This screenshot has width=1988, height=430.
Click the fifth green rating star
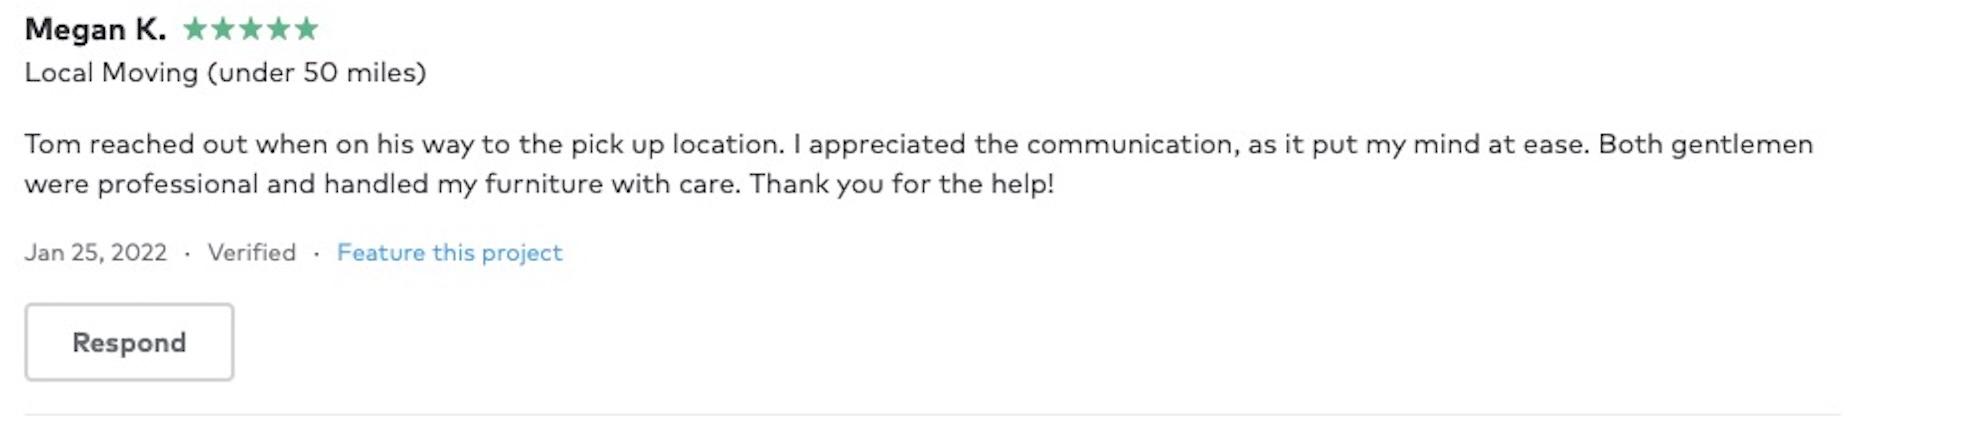(307, 29)
